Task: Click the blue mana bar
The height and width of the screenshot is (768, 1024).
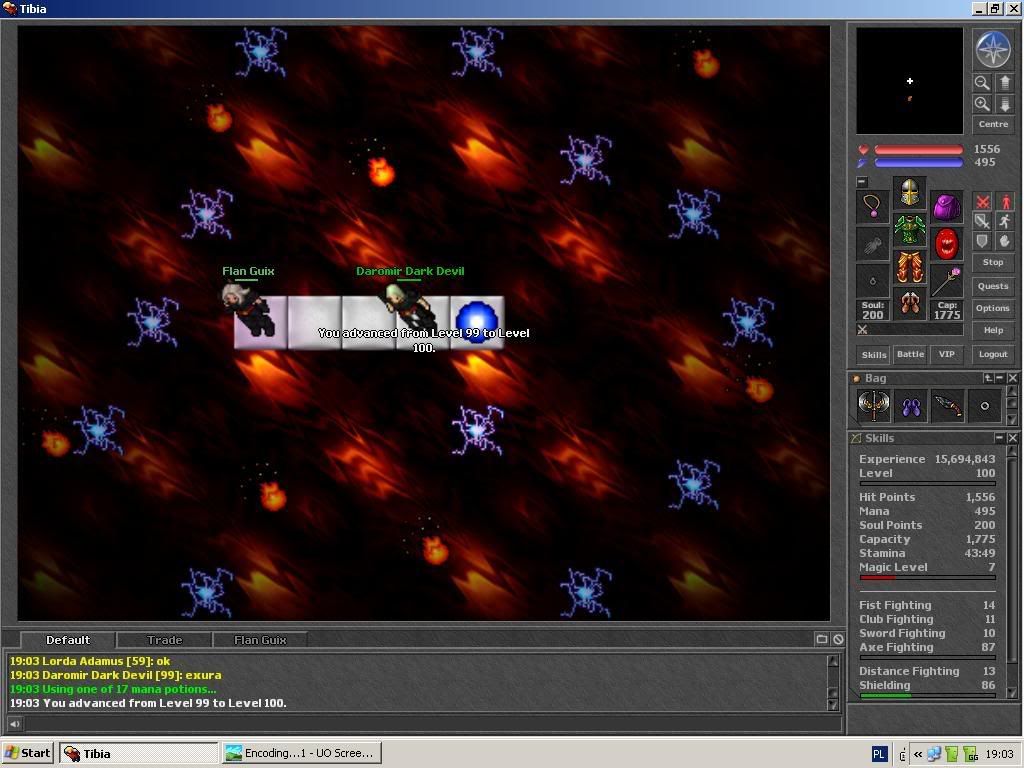Action: (918, 163)
